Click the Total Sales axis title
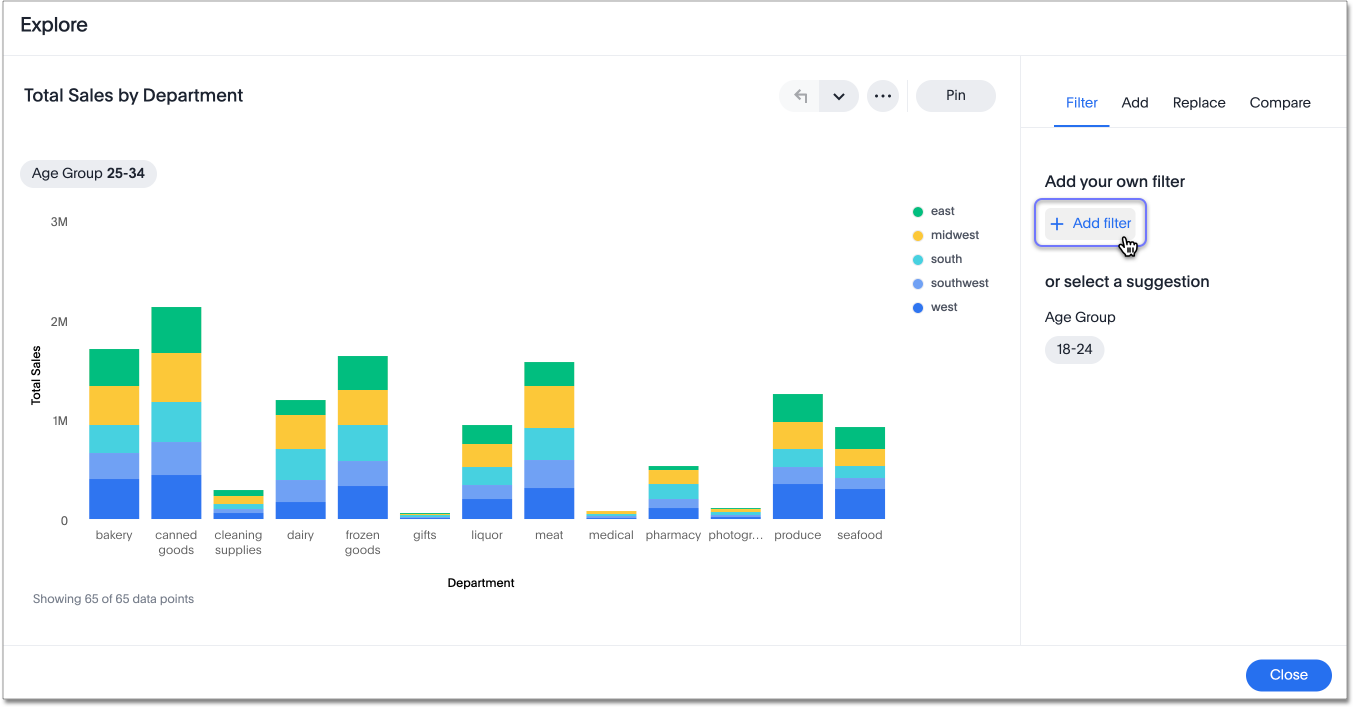Screen dimensions: 1354x708 pos(37,375)
